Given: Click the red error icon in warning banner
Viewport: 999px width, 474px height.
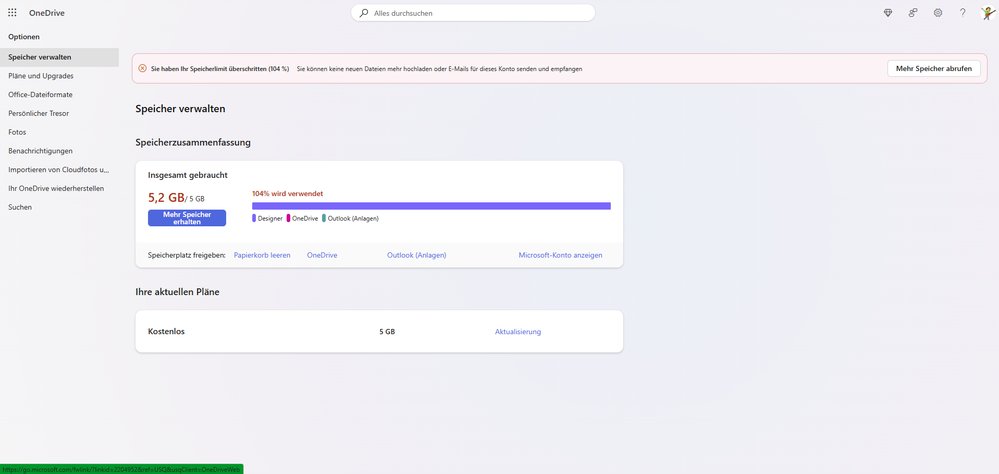Looking at the screenshot, I should tap(143, 68).
